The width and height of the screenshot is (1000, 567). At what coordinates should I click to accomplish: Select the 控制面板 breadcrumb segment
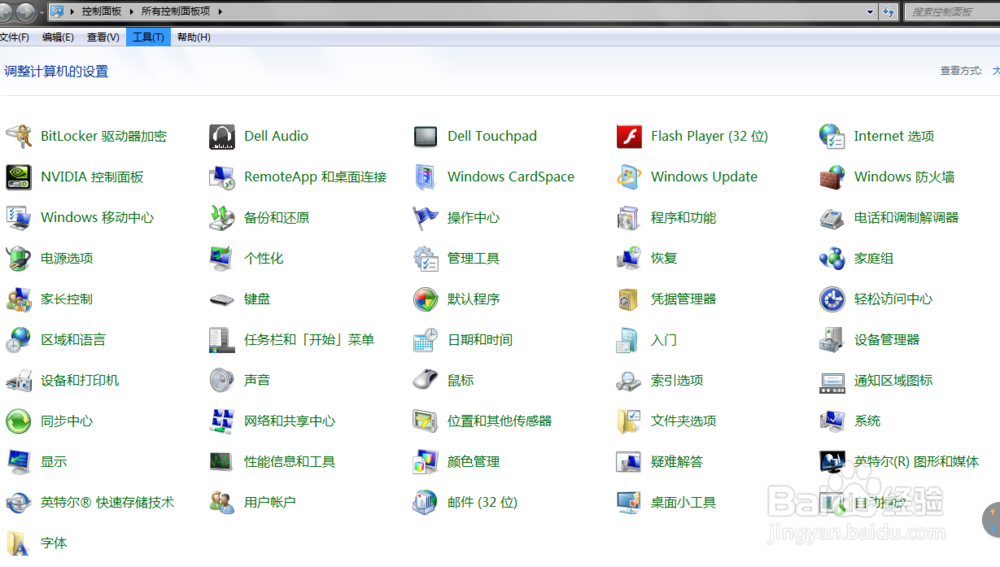(x=101, y=11)
